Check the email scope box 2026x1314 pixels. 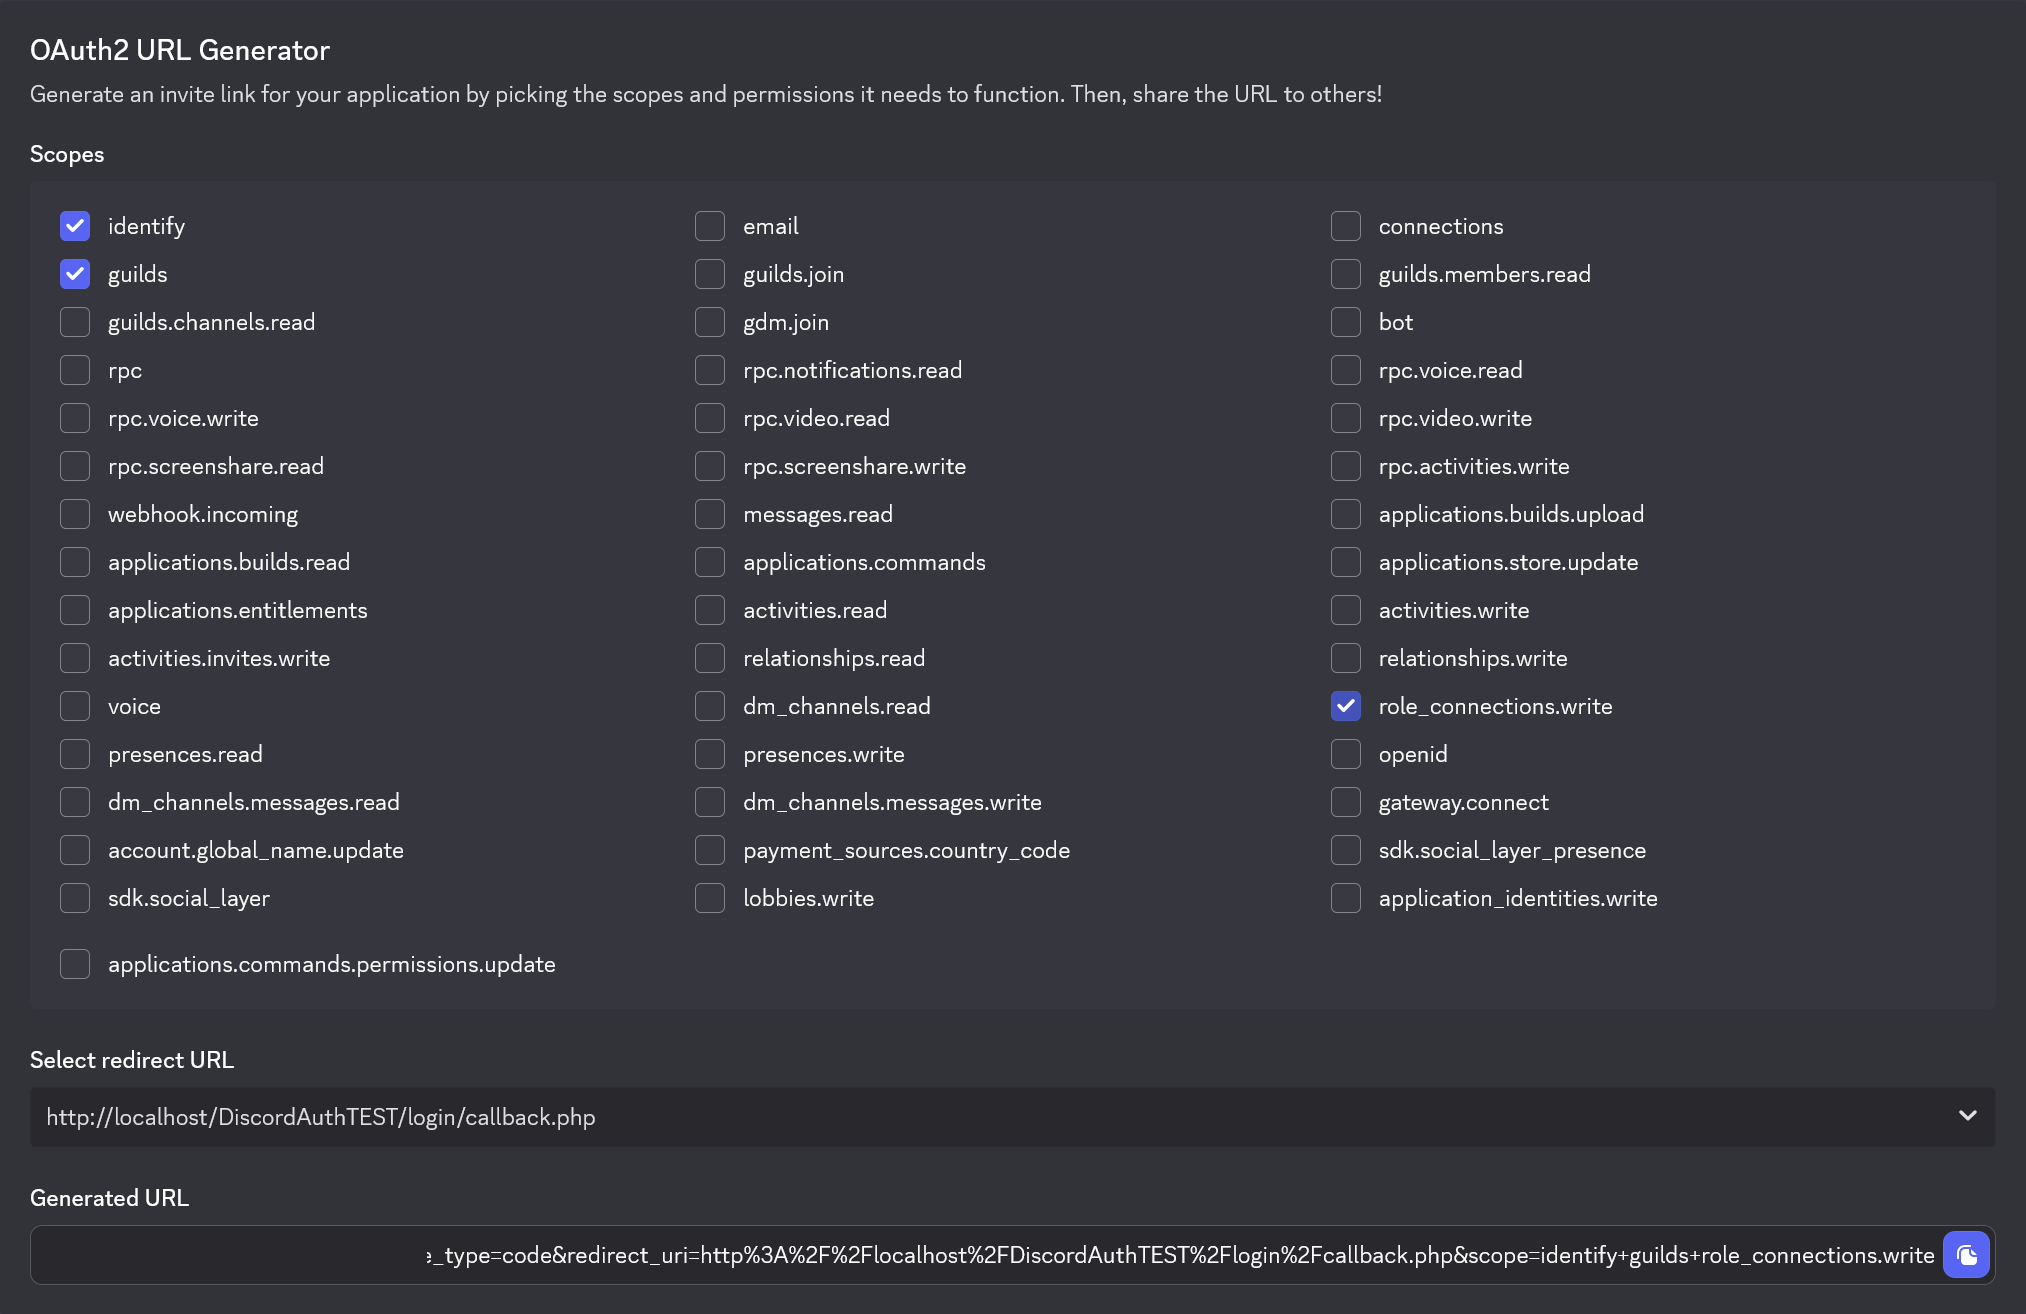click(x=710, y=226)
